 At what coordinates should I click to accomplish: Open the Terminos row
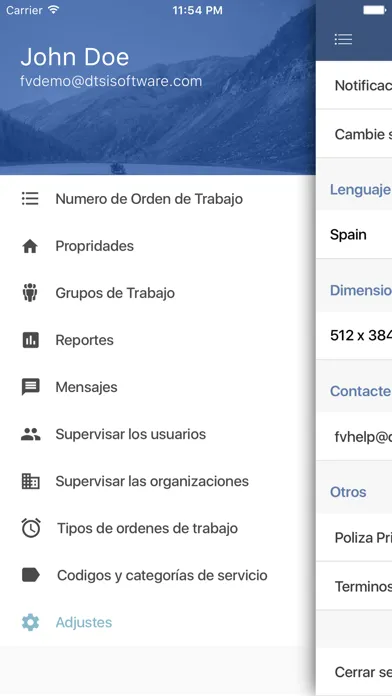[x=354, y=586]
